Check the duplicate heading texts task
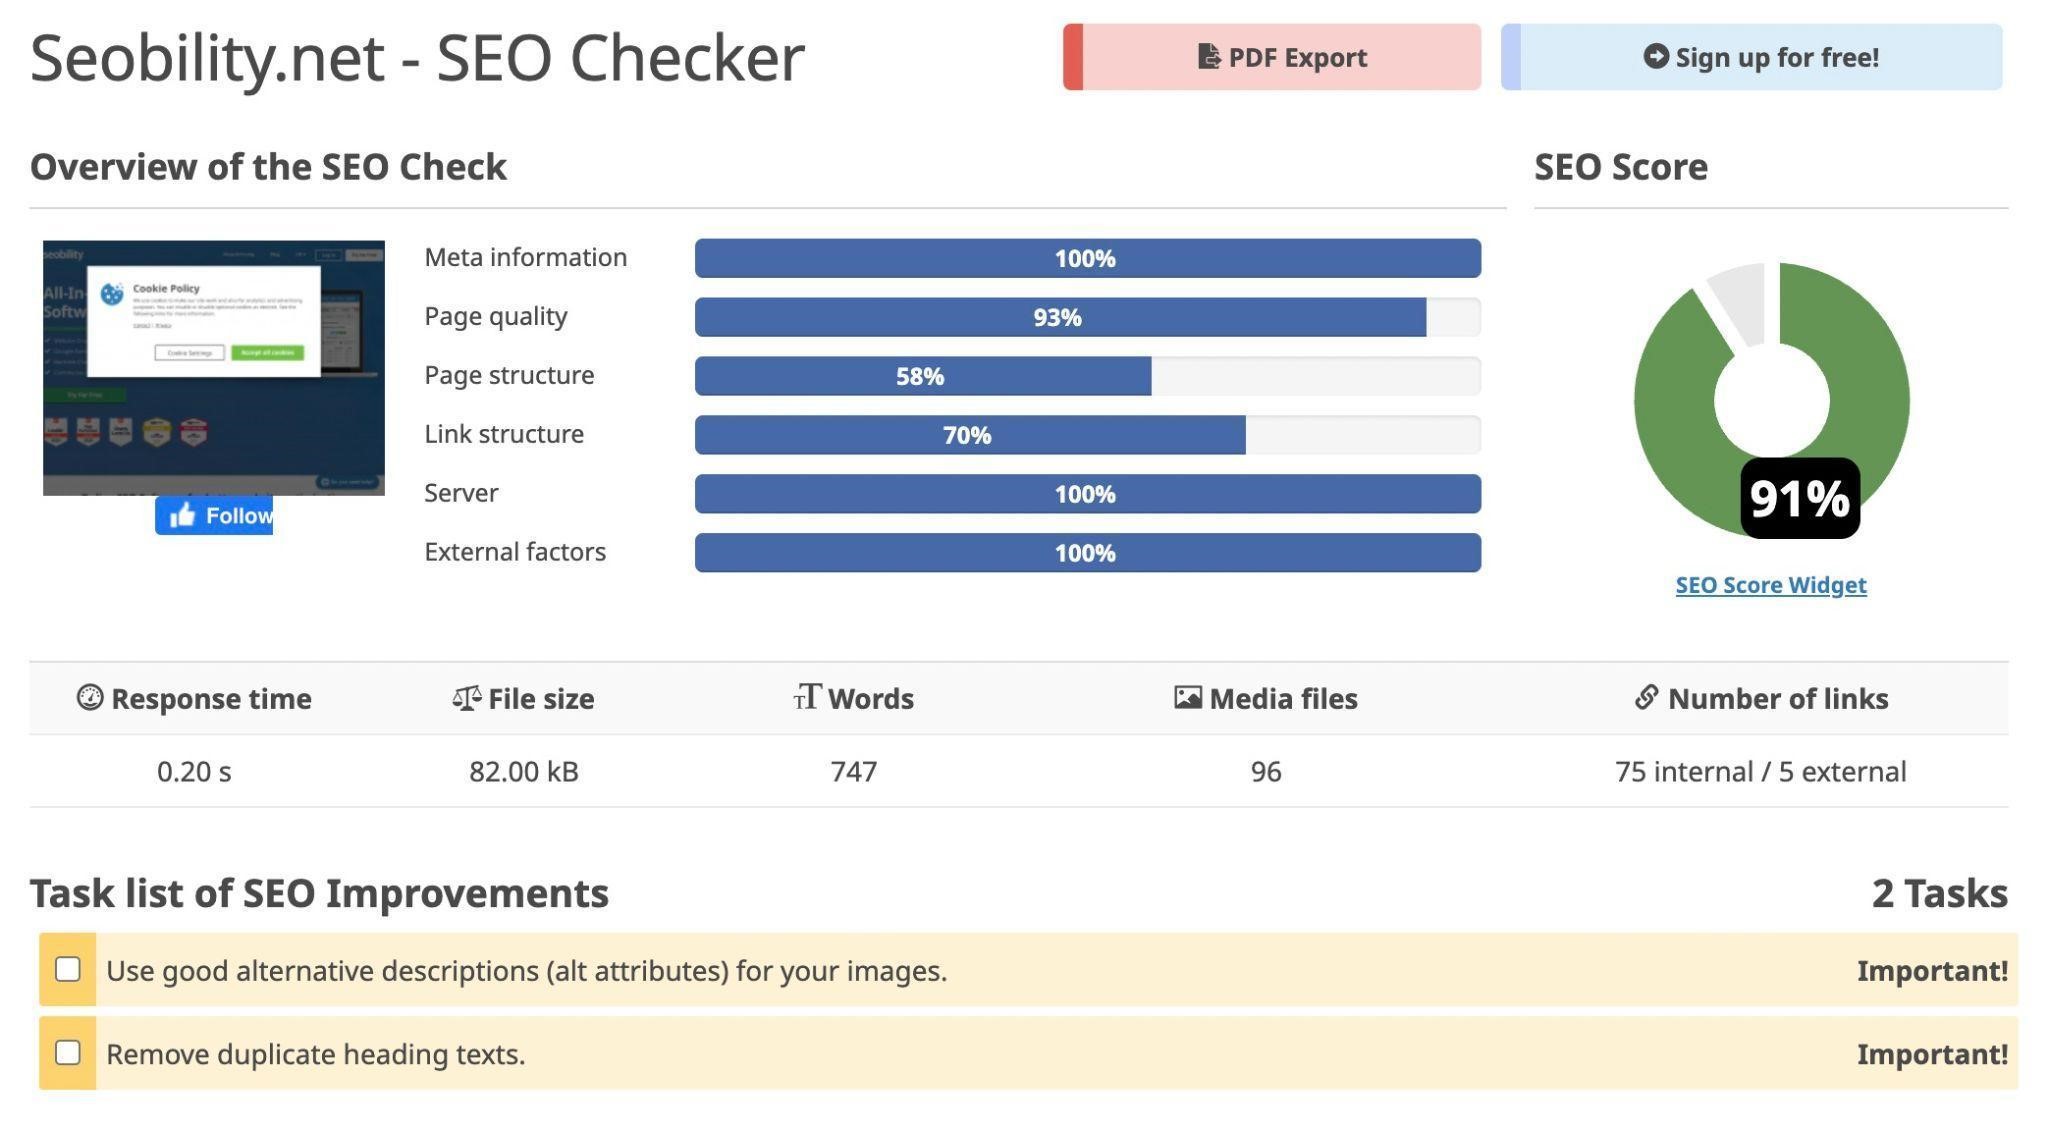This screenshot has width=2048, height=1121. pyautogui.click(x=68, y=1053)
